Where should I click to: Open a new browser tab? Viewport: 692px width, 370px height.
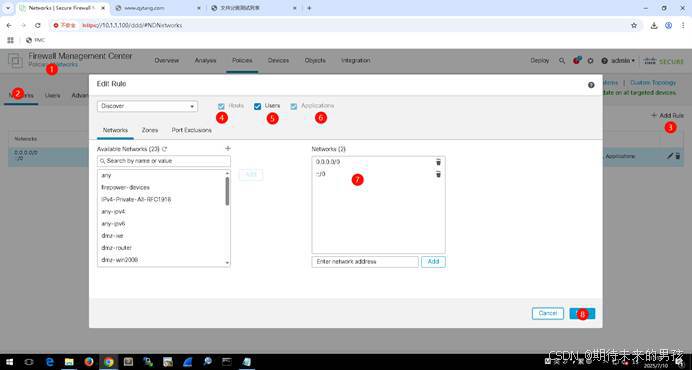point(309,8)
